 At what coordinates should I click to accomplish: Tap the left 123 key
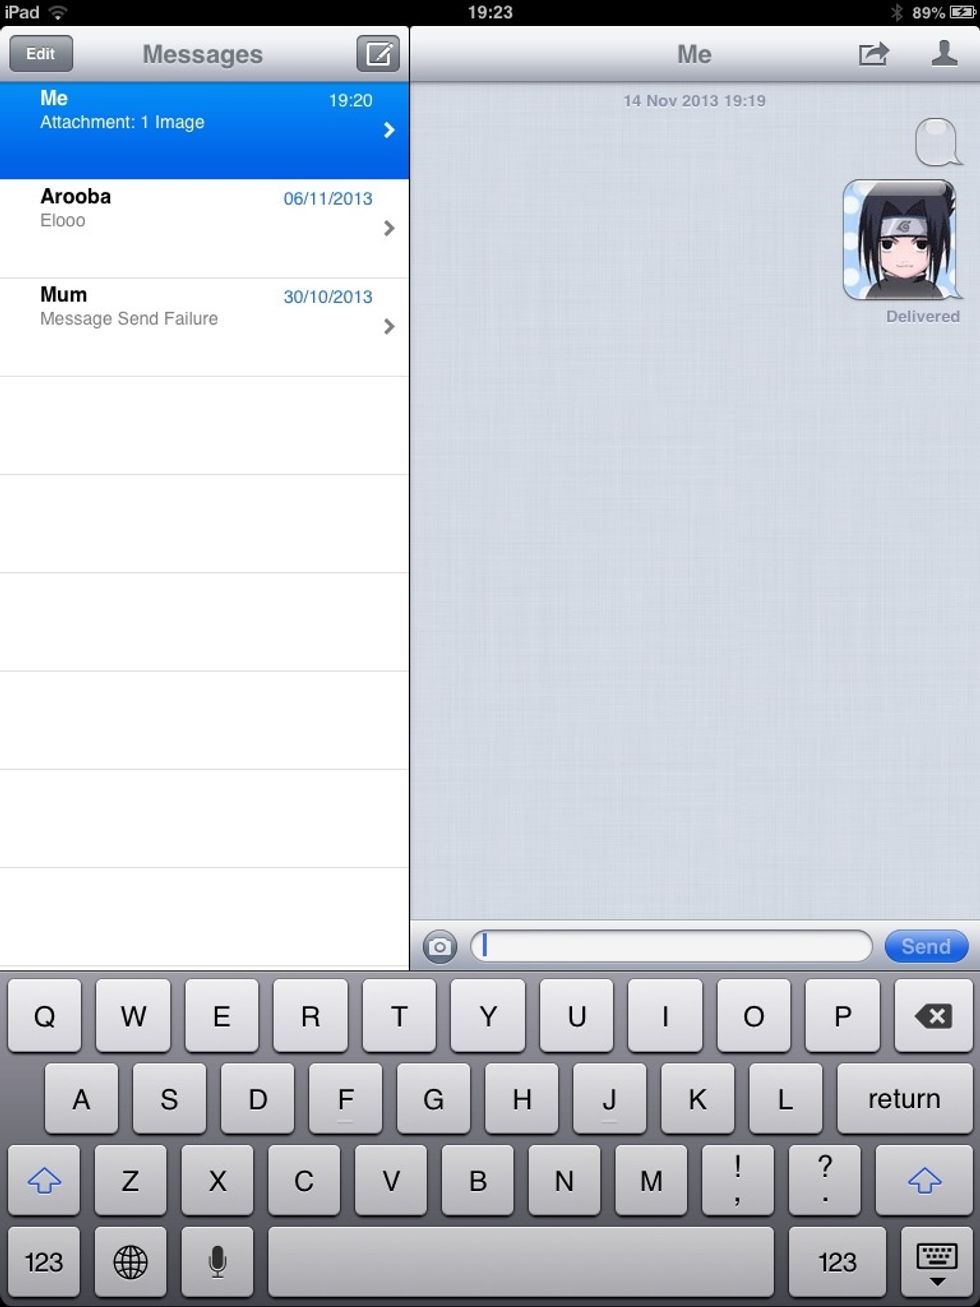[x=44, y=1262]
